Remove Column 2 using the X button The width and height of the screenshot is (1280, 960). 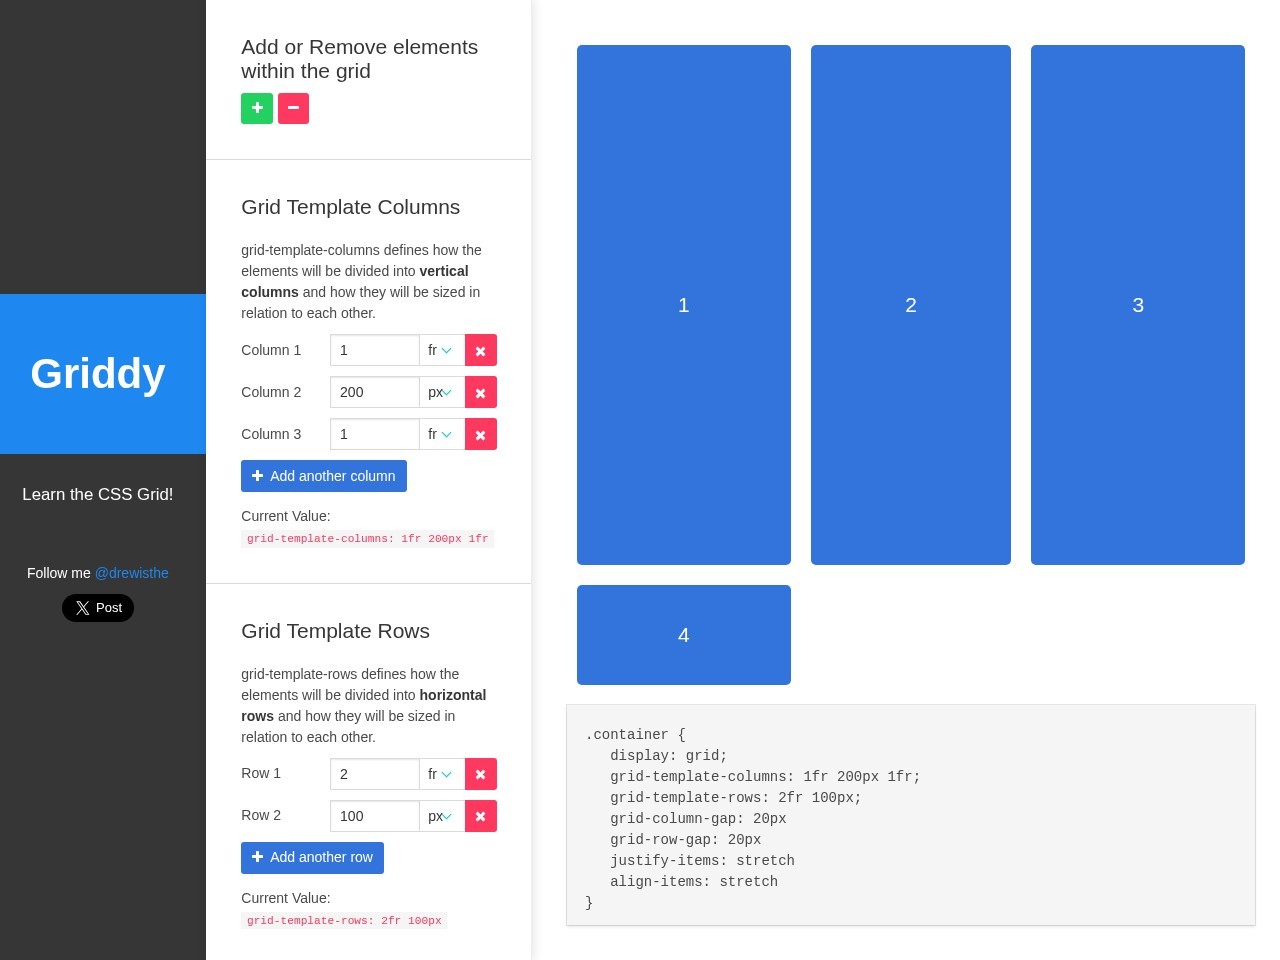pos(481,392)
